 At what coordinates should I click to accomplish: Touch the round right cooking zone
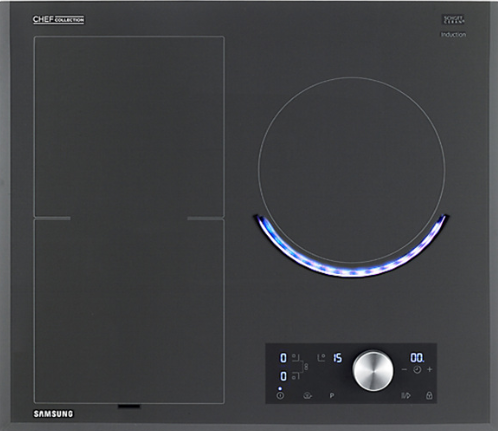pyautogui.click(x=351, y=170)
